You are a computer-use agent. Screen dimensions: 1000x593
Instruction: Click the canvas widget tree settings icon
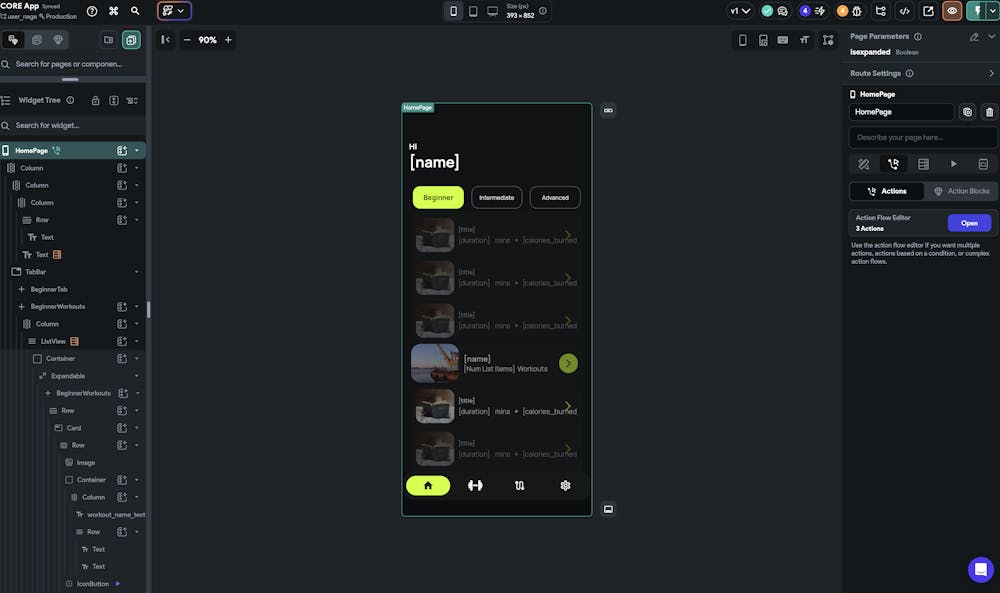coord(828,40)
